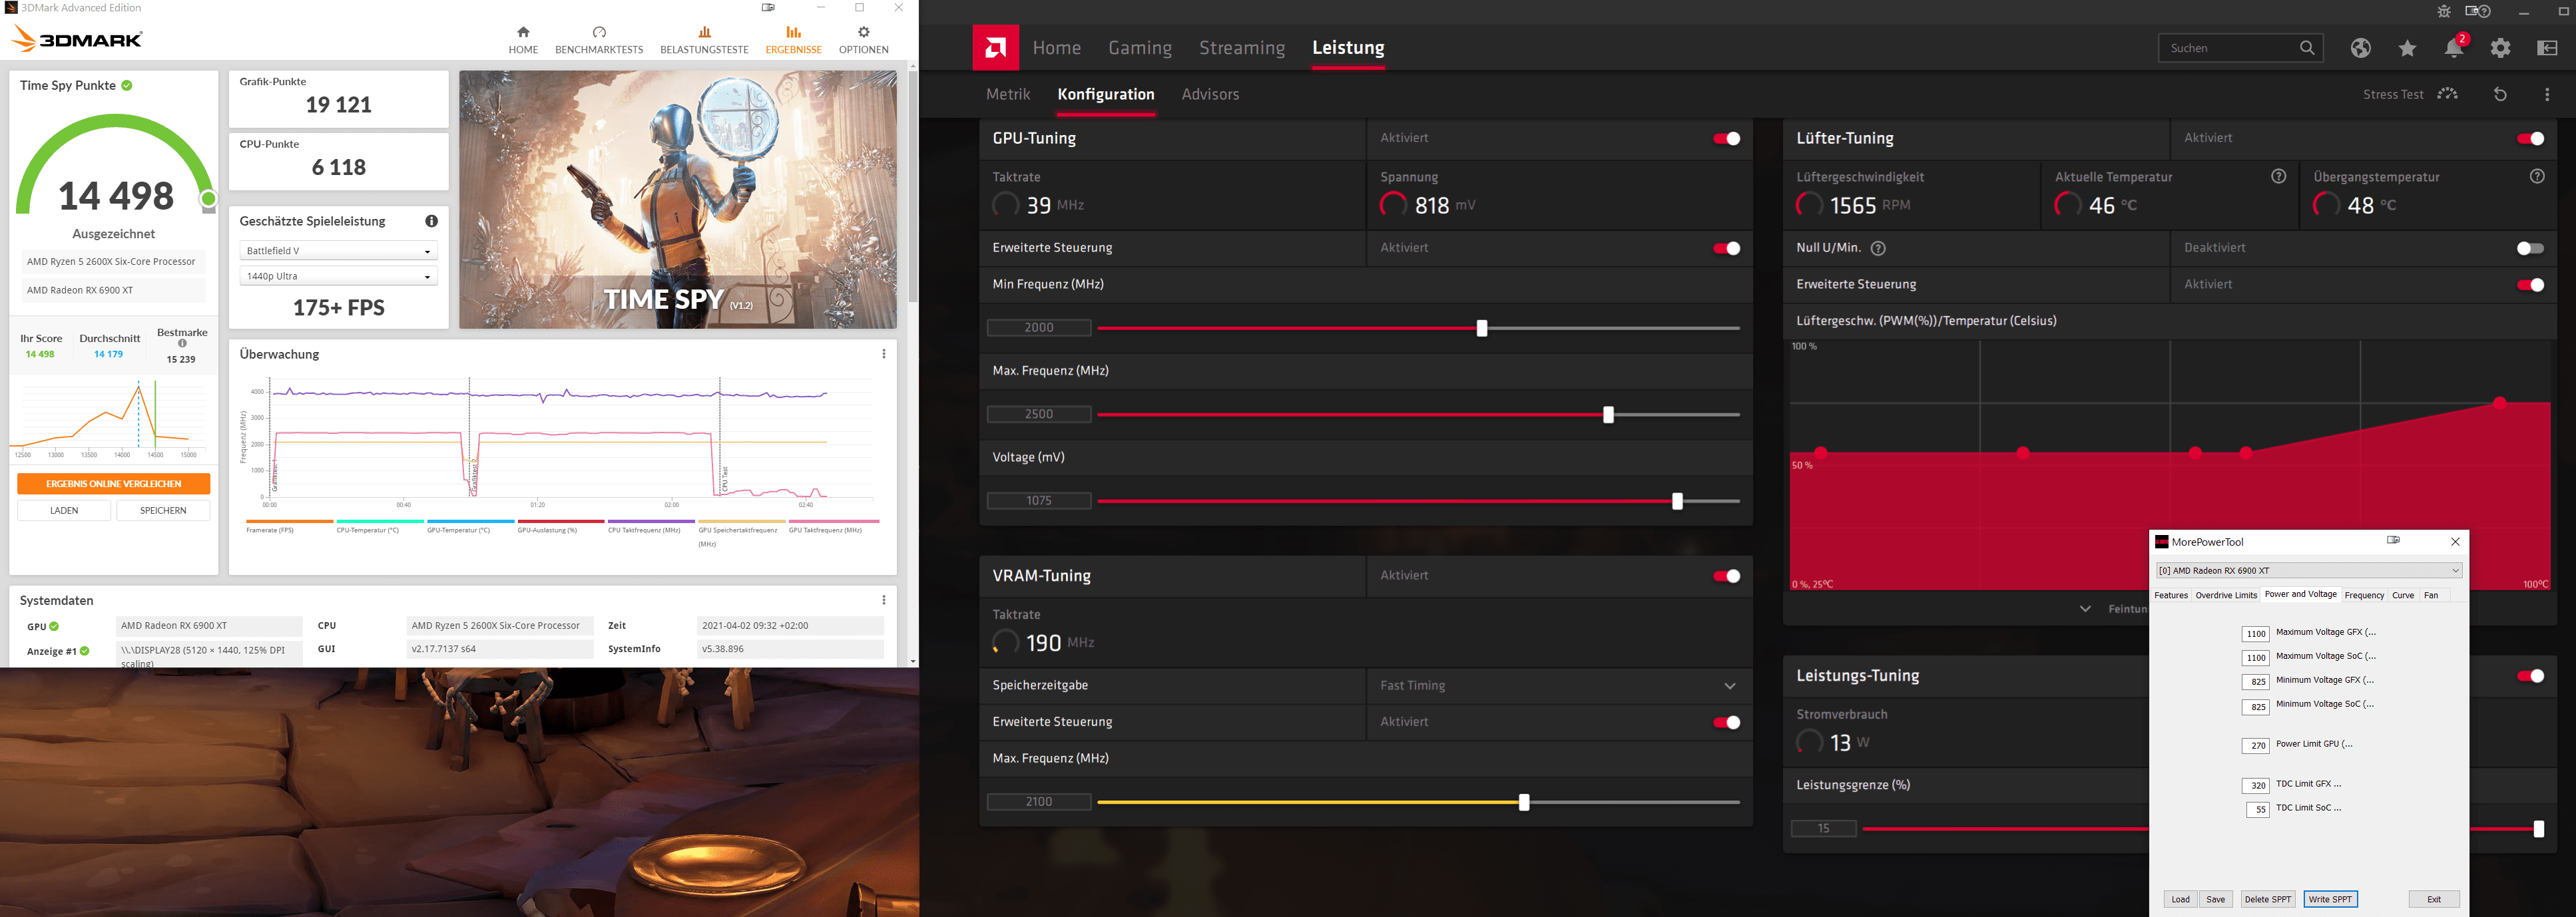This screenshot has width=2576, height=917.
Task: Open AMD Software settings gear
Action: coord(2500,48)
